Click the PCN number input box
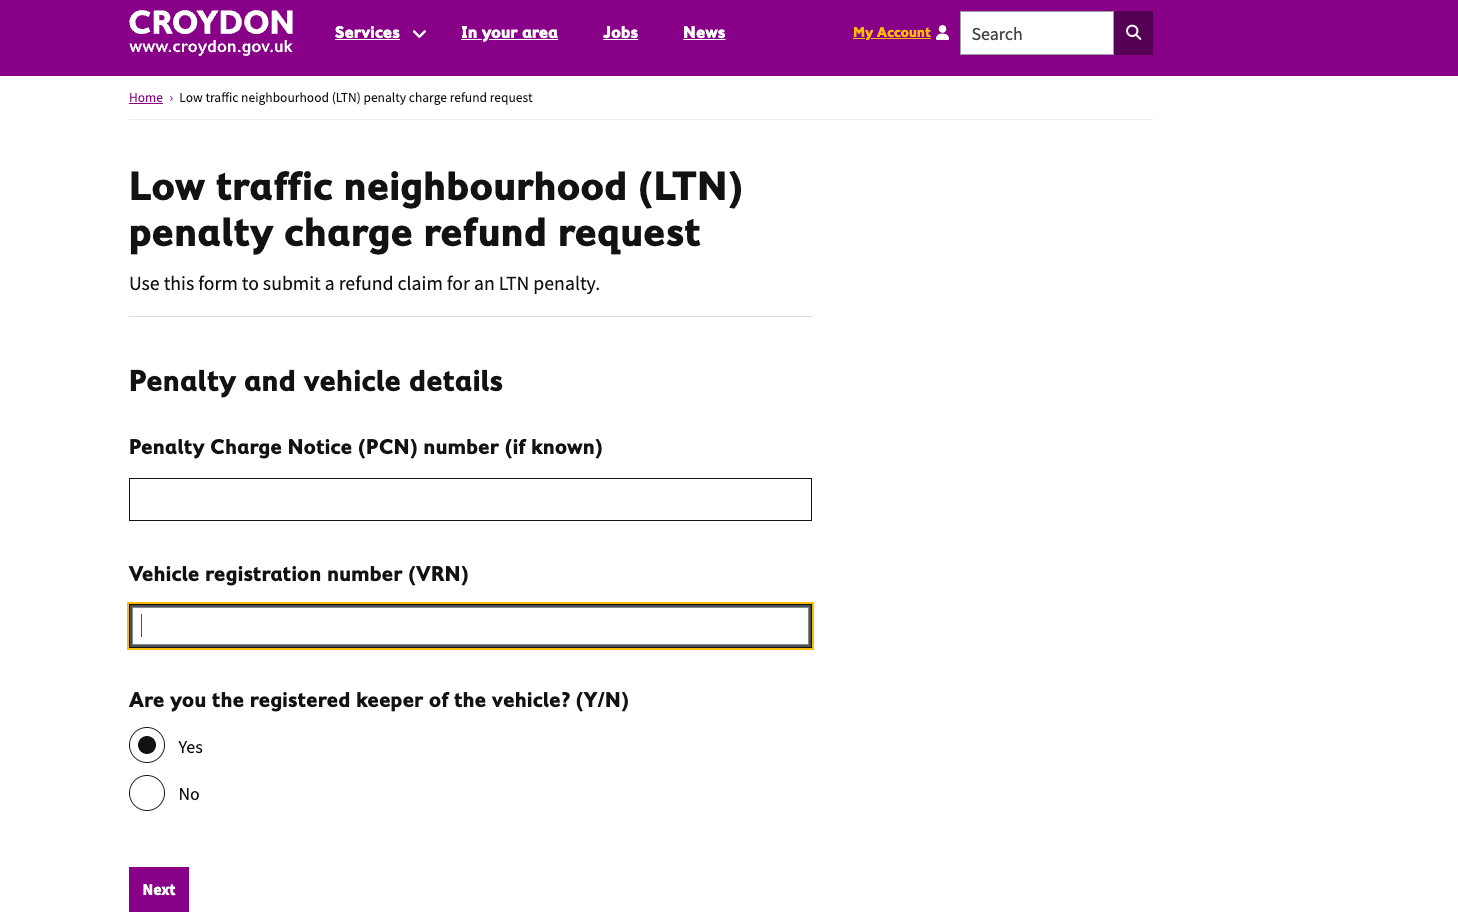Screen dimensions: 1458x922 point(470,500)
